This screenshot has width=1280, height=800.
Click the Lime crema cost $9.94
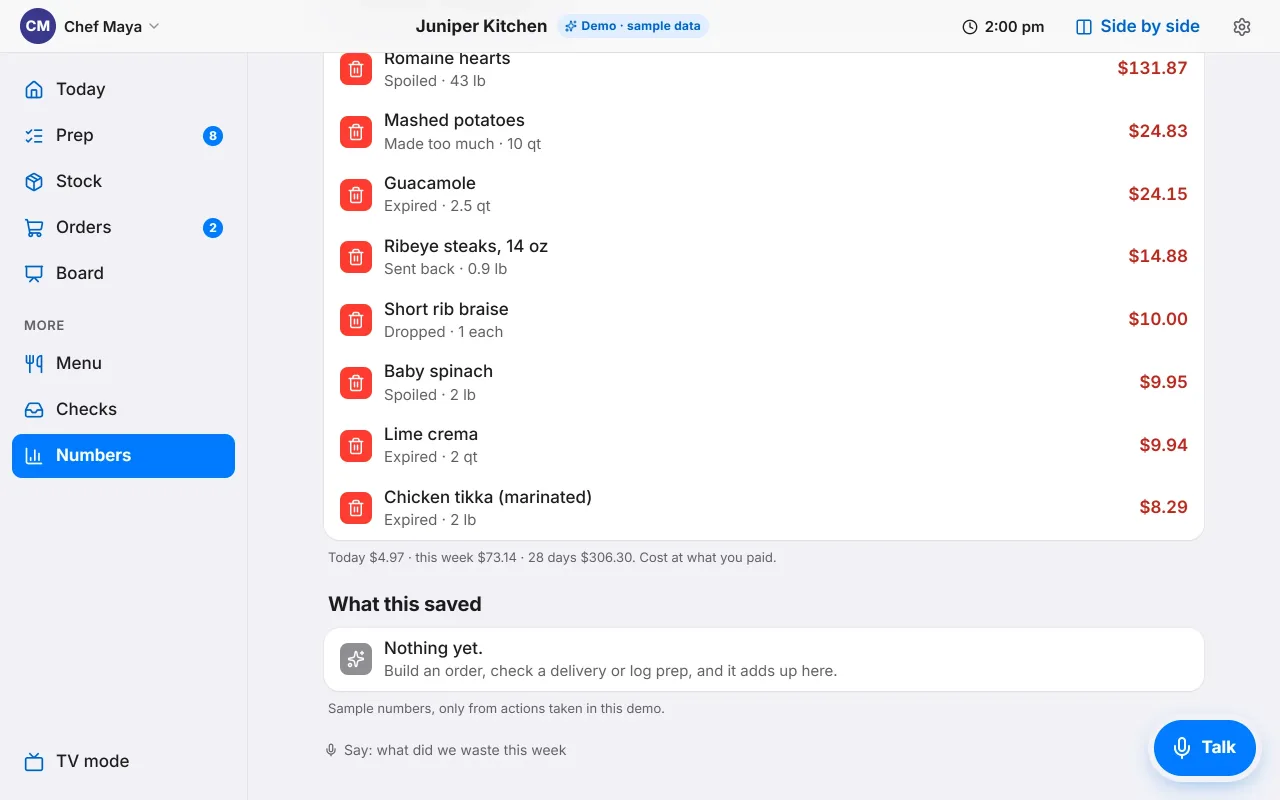(1163, 445)
